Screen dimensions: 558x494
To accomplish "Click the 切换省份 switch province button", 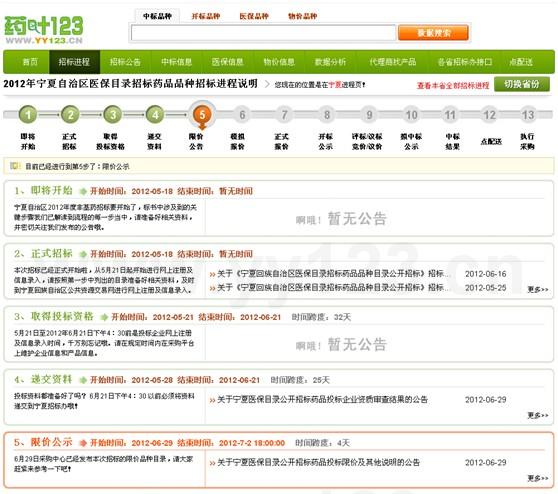I will coord(522,84).
